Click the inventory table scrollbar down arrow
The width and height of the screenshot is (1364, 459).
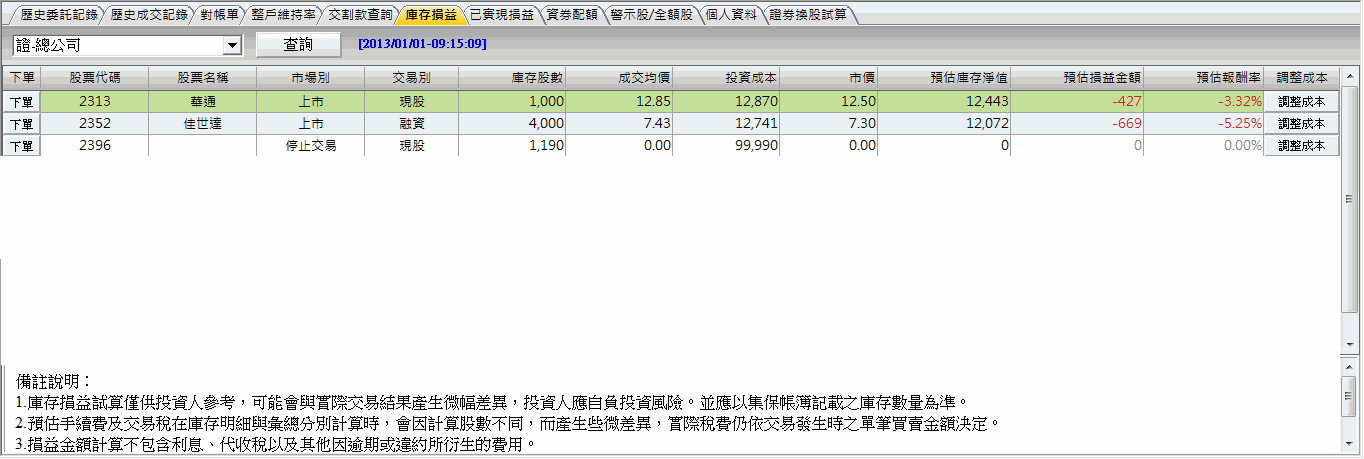1349,344
